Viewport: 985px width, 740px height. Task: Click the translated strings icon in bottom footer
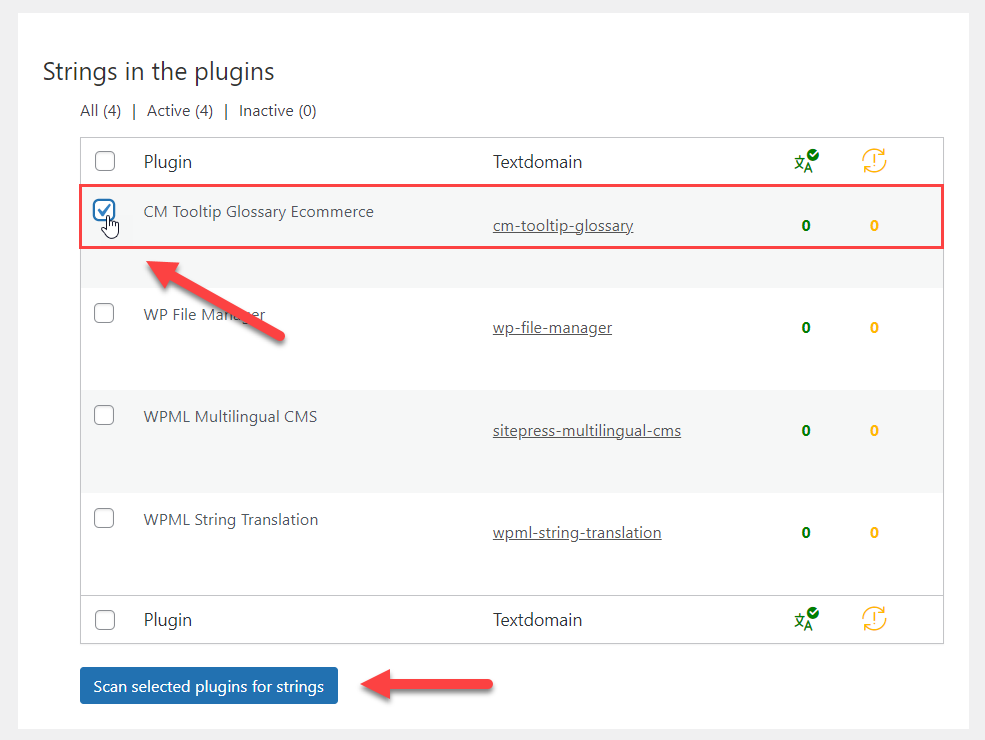point(806,619)
